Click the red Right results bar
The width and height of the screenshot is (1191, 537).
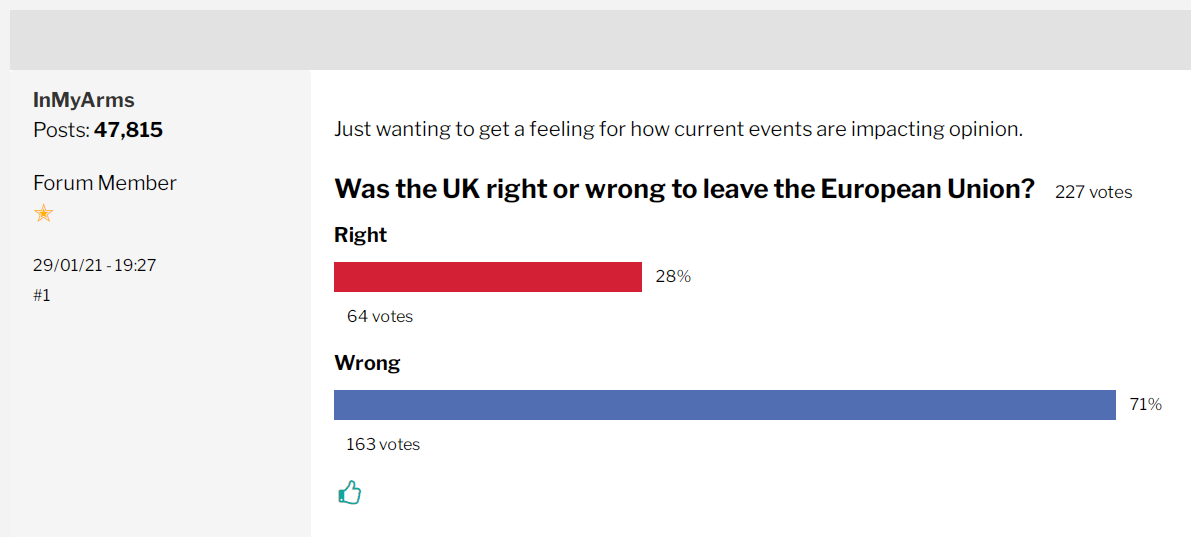coord(488,276)
